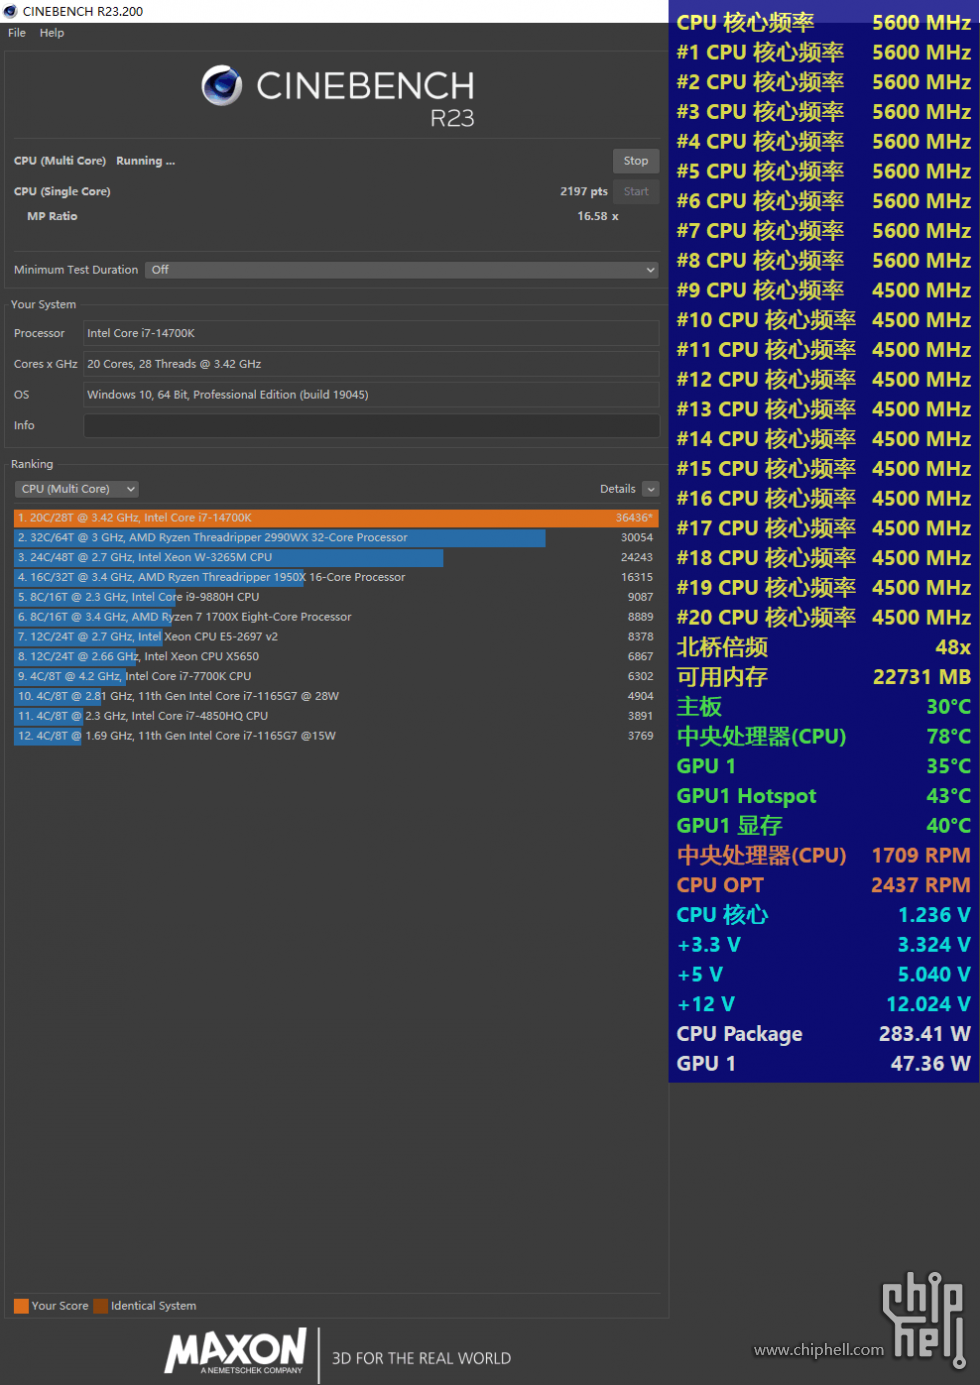Select ranking row 1 Intel Core i7-14700K

point(336,518)
